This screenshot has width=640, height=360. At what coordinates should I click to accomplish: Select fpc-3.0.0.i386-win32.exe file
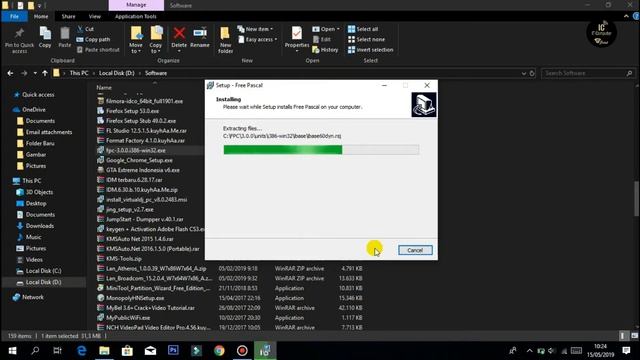point(136,150)
